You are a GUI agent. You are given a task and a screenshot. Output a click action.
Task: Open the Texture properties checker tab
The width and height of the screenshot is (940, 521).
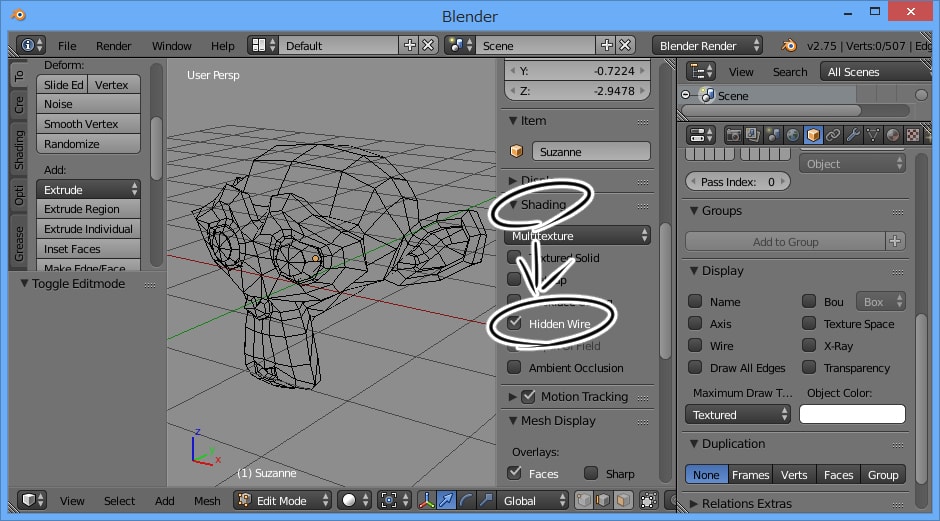point(912,135)
